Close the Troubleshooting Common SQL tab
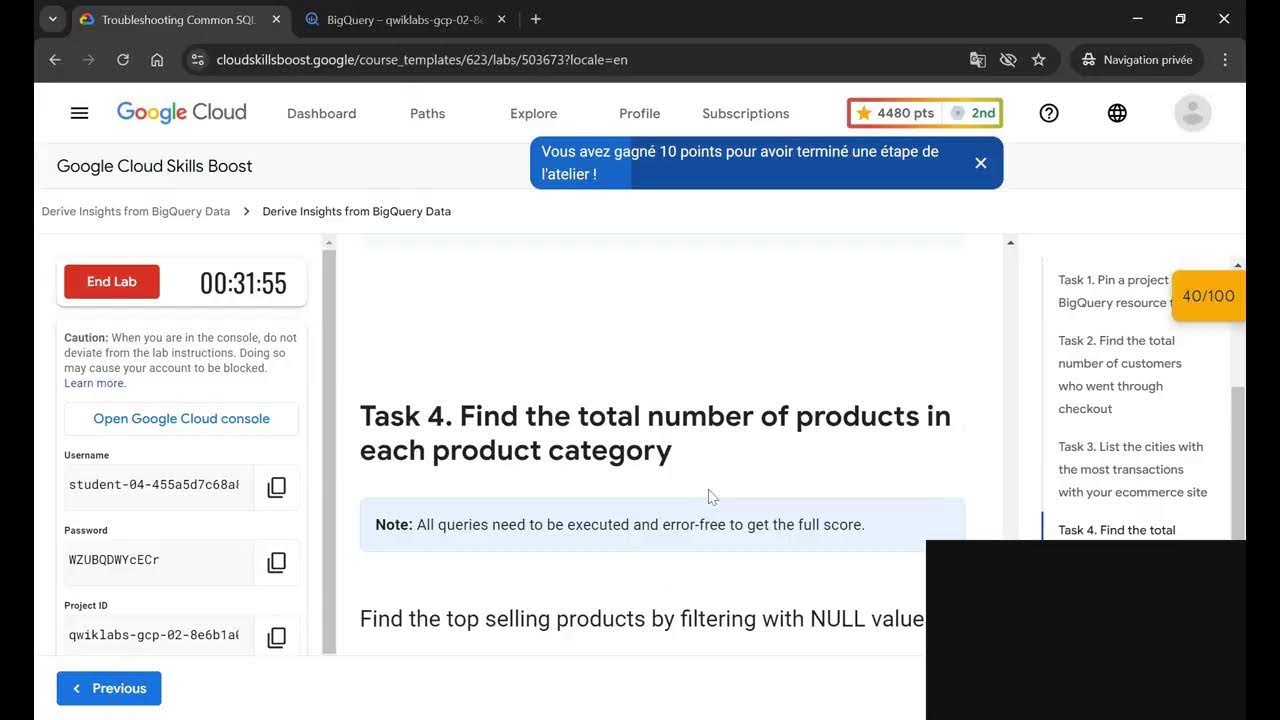Viewport: 1280px width, 720px height. [x=276, y=19]
